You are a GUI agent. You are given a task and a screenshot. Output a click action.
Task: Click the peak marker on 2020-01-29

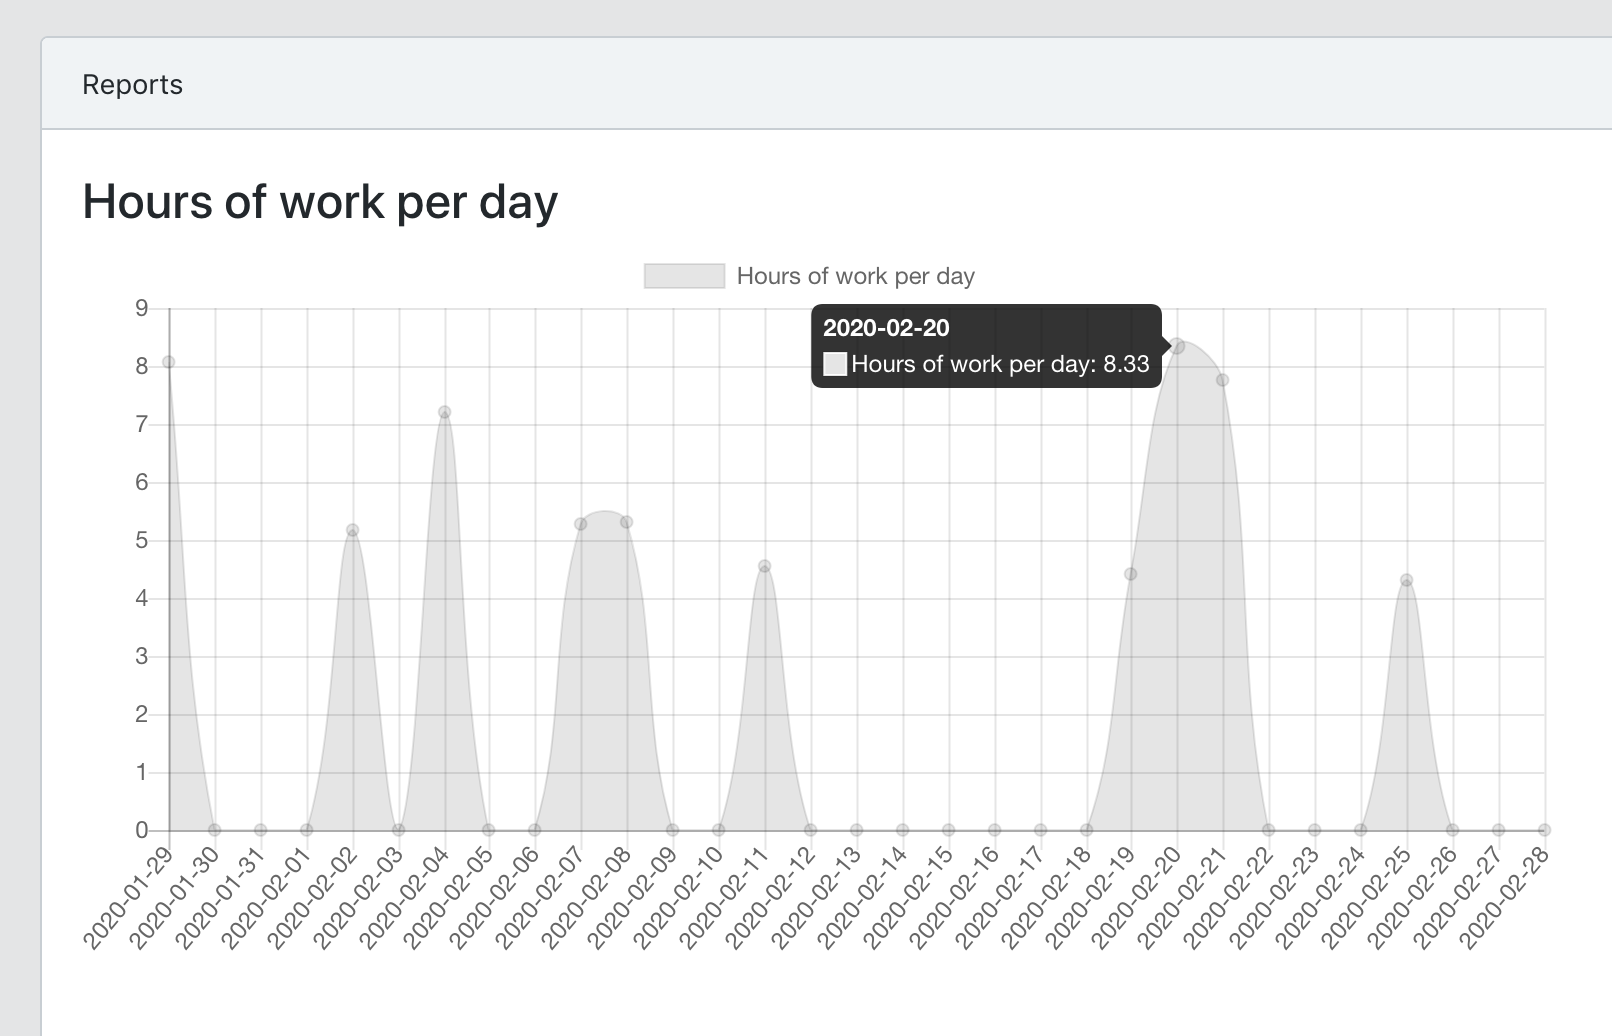[x=168, y=361]
